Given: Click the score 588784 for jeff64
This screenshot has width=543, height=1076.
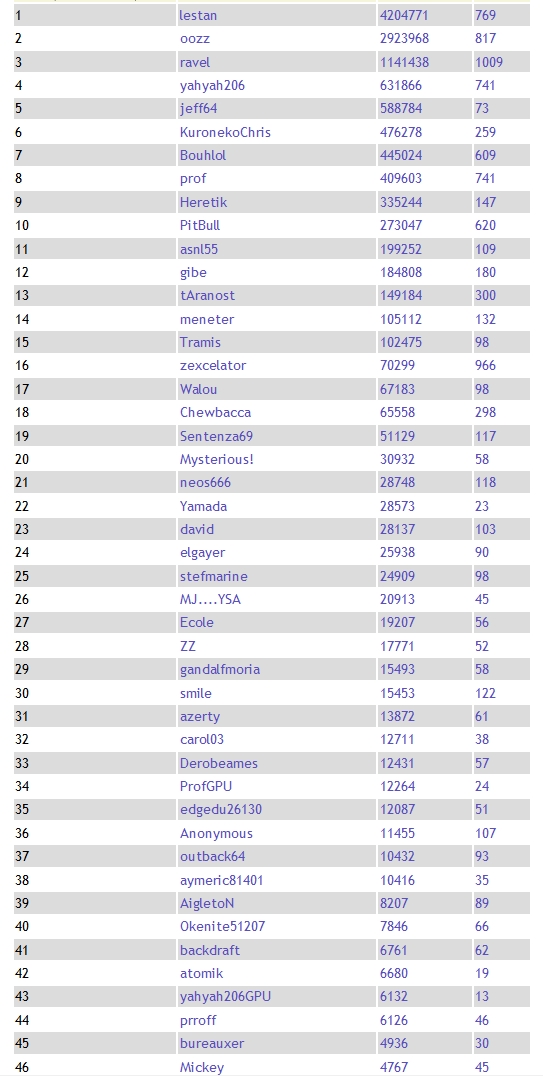Looking at the screenshot, I should [x=401, y=108].
